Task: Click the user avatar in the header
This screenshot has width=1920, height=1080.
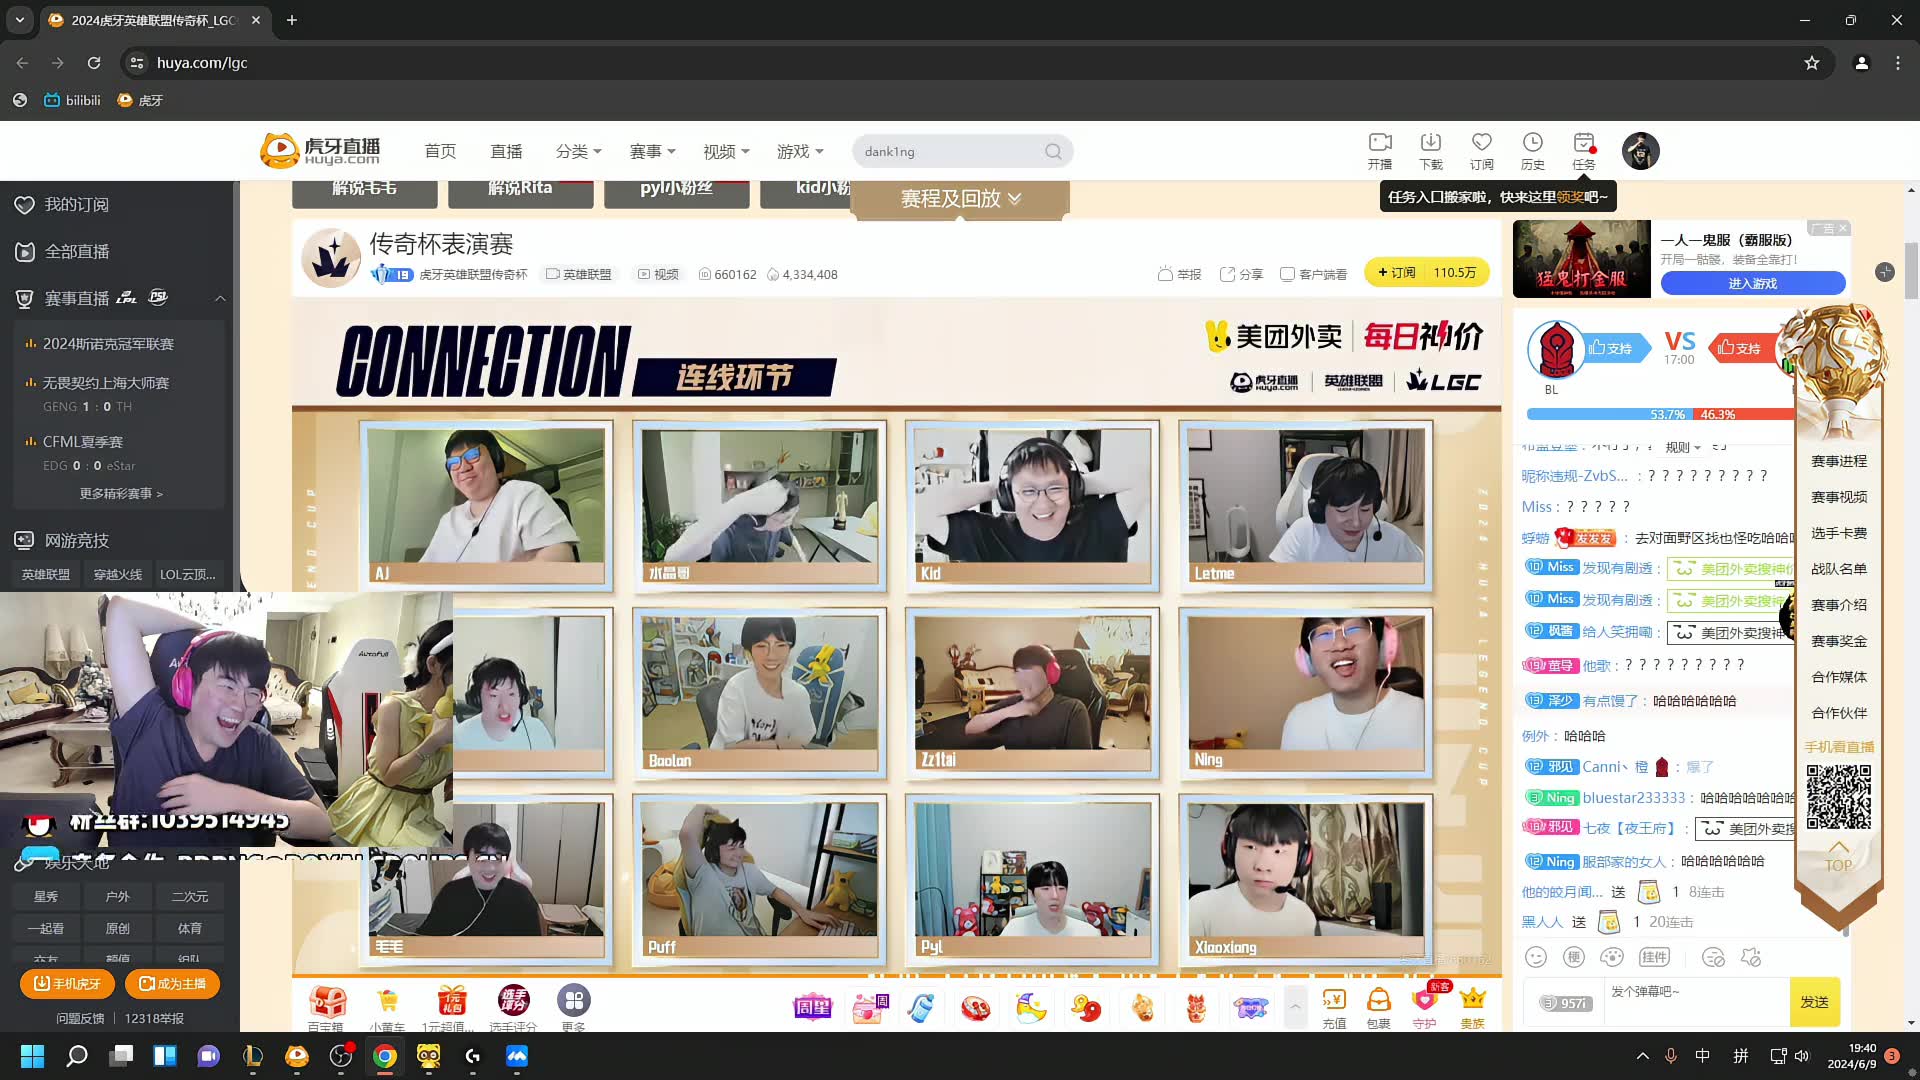Action: [1641, 151]
